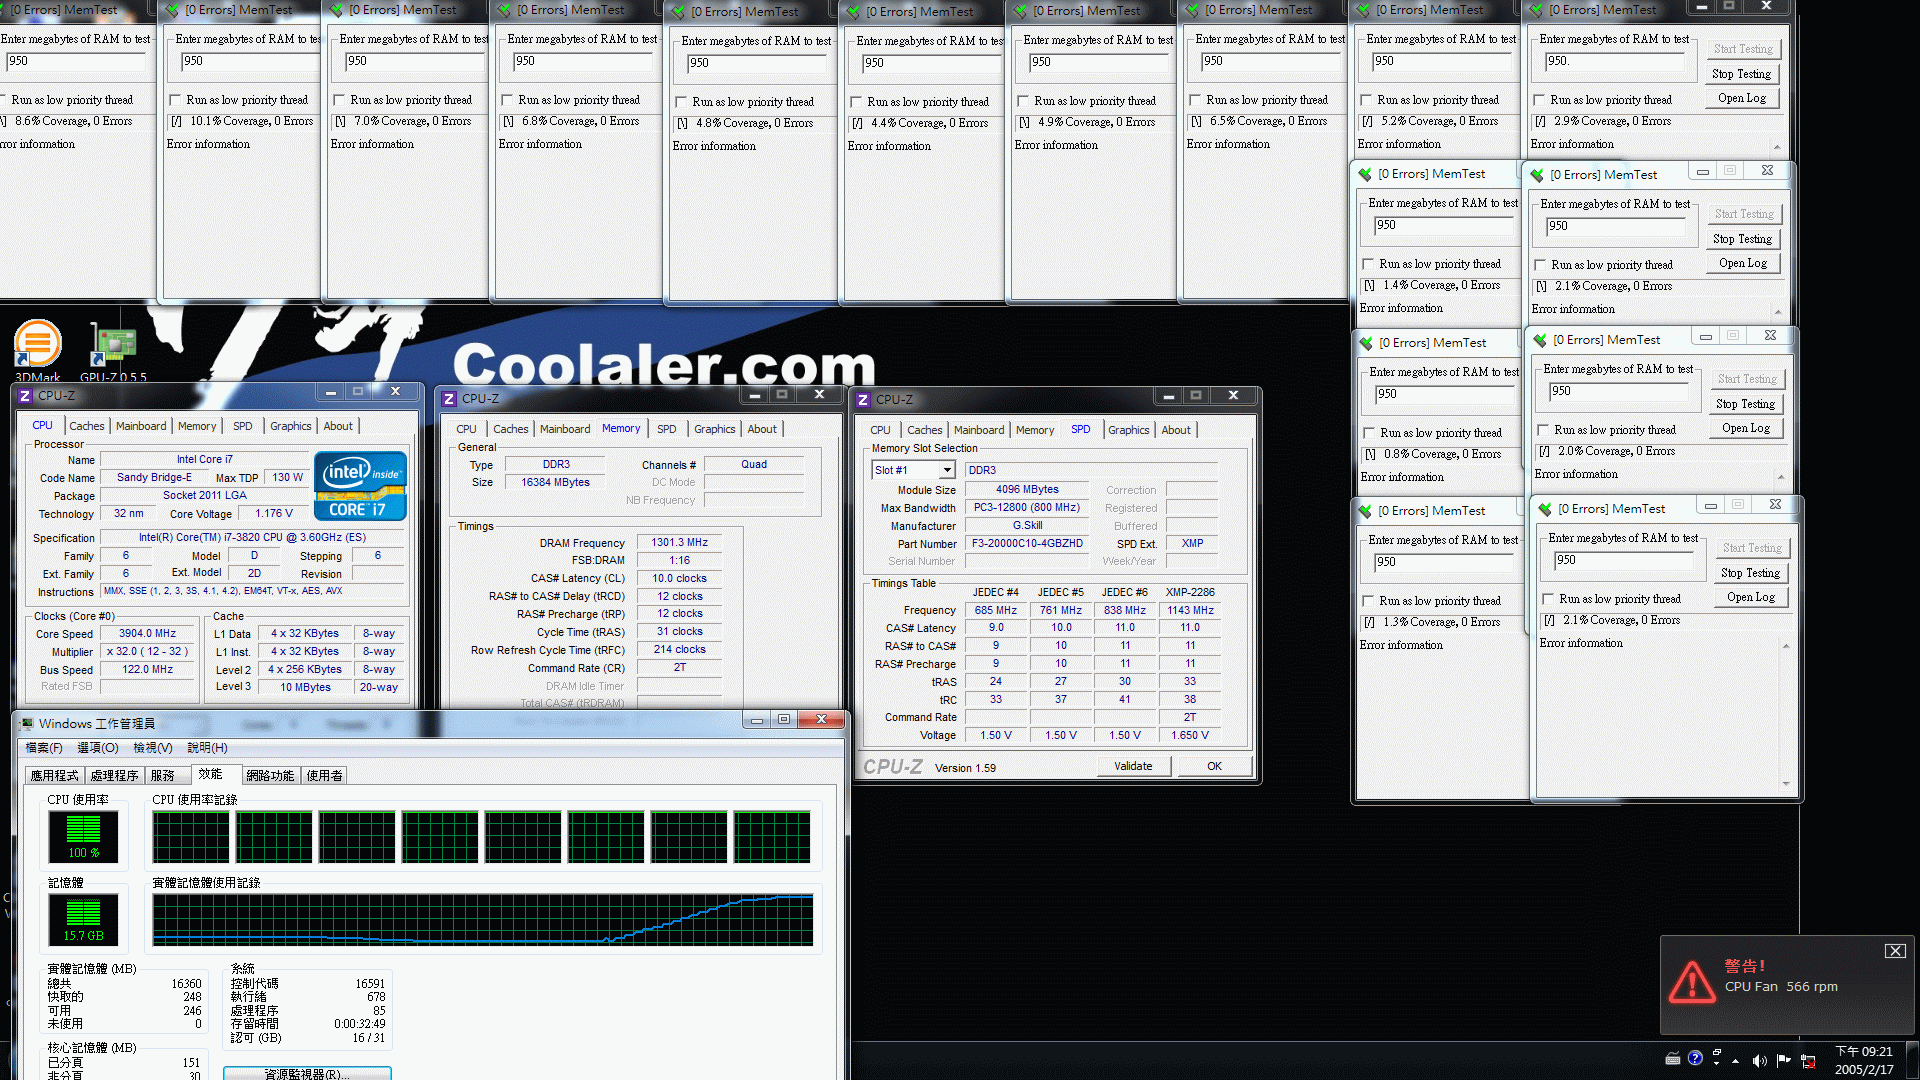Click the 資源監視器(R) button in Task Manager
This screenshot has width=1920, height=1080.
coord(307,1074)
